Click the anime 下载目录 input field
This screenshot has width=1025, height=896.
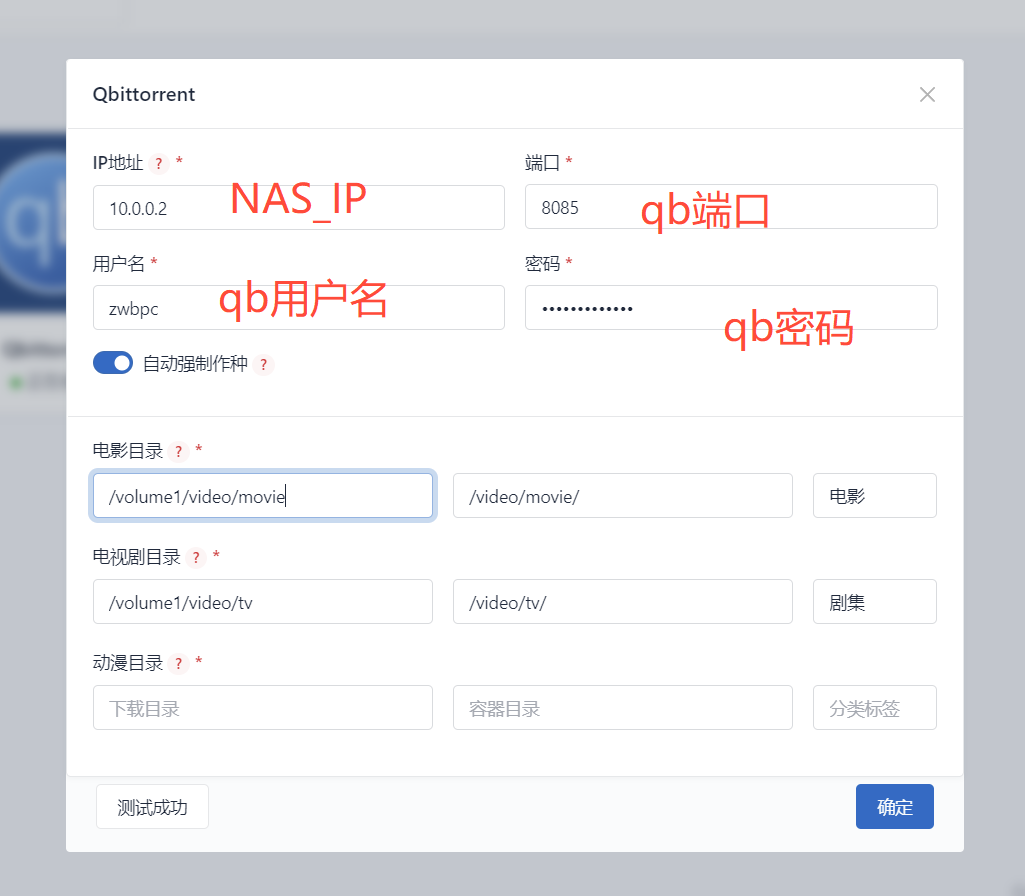click(263, 708)
